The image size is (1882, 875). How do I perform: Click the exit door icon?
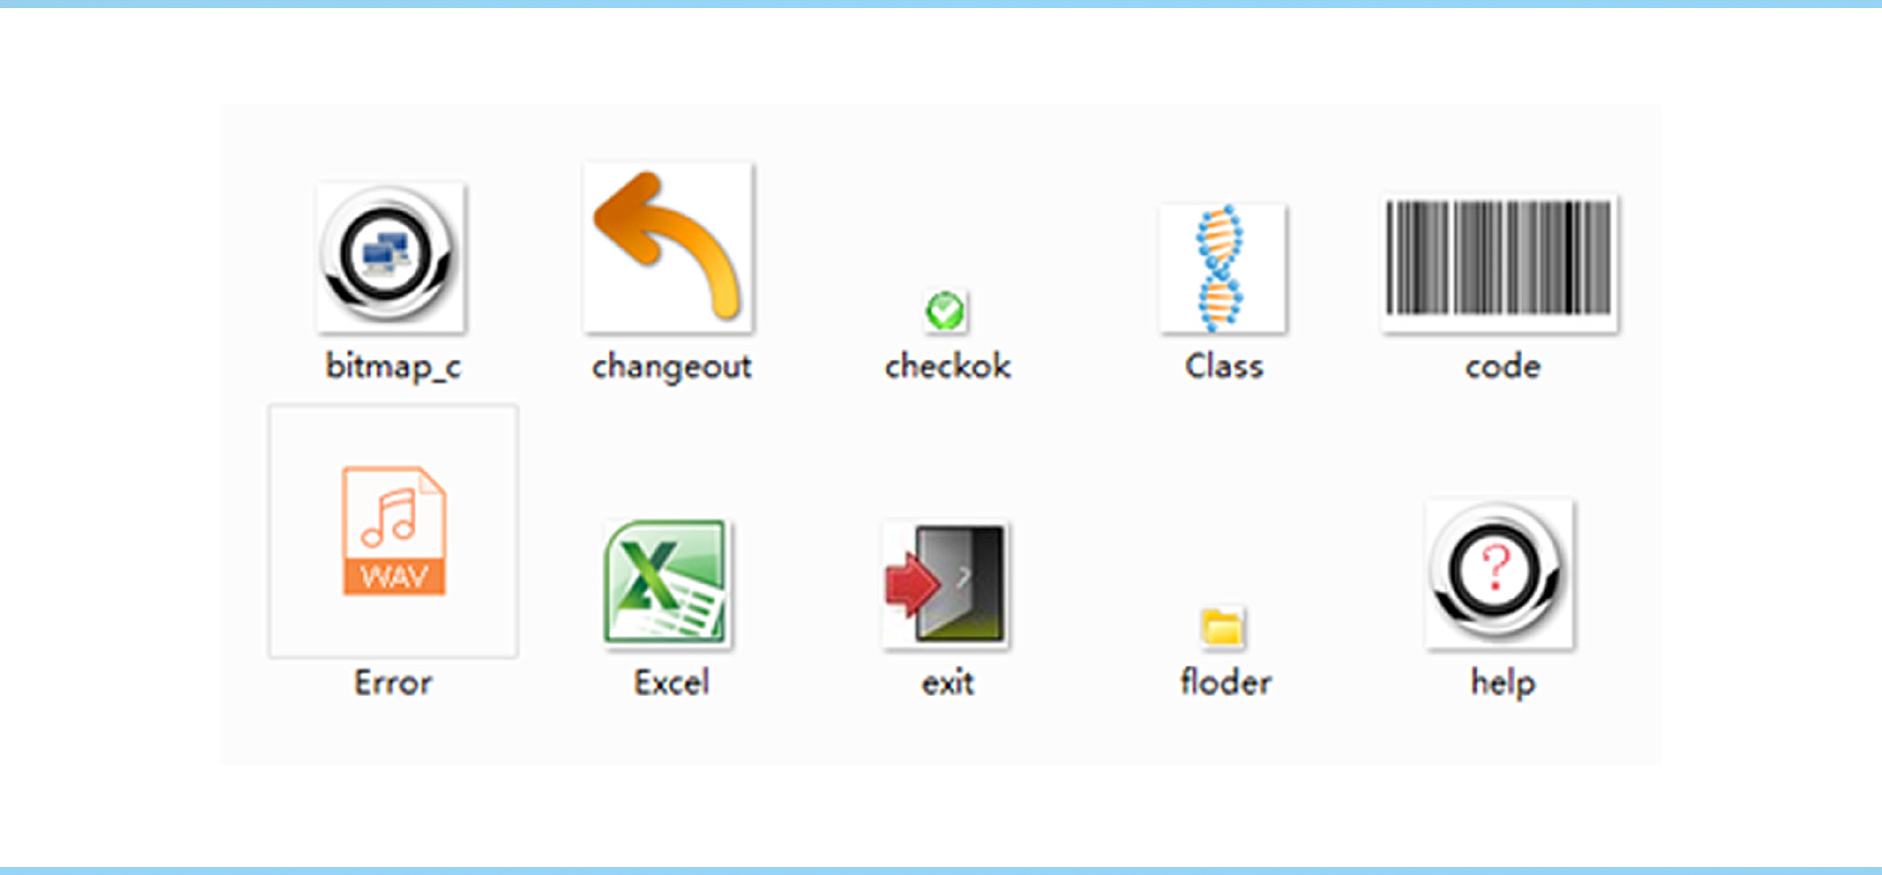(945, 585)
